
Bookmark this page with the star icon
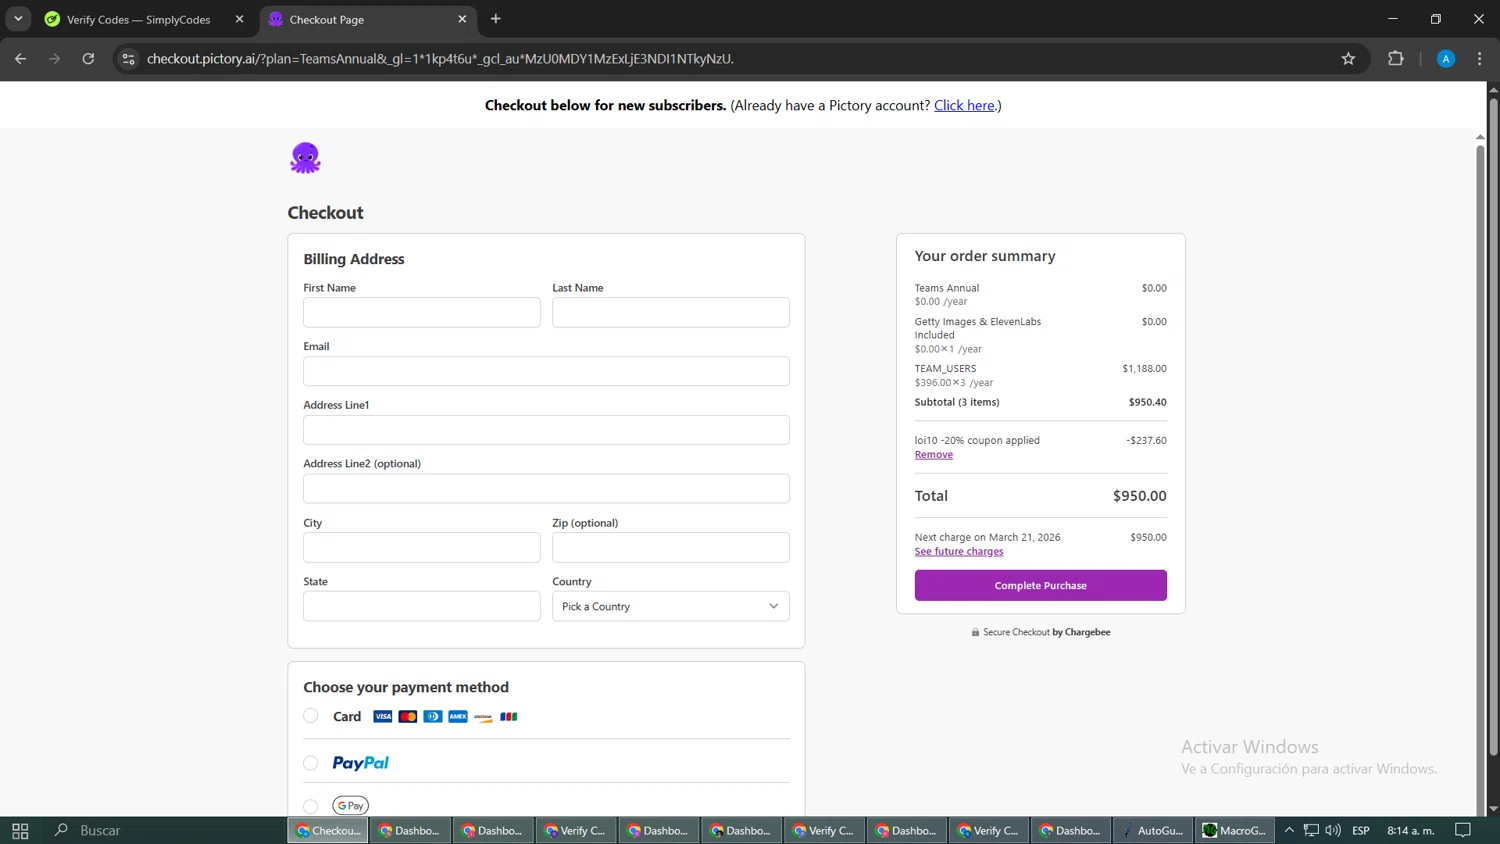click(1348, 59)
